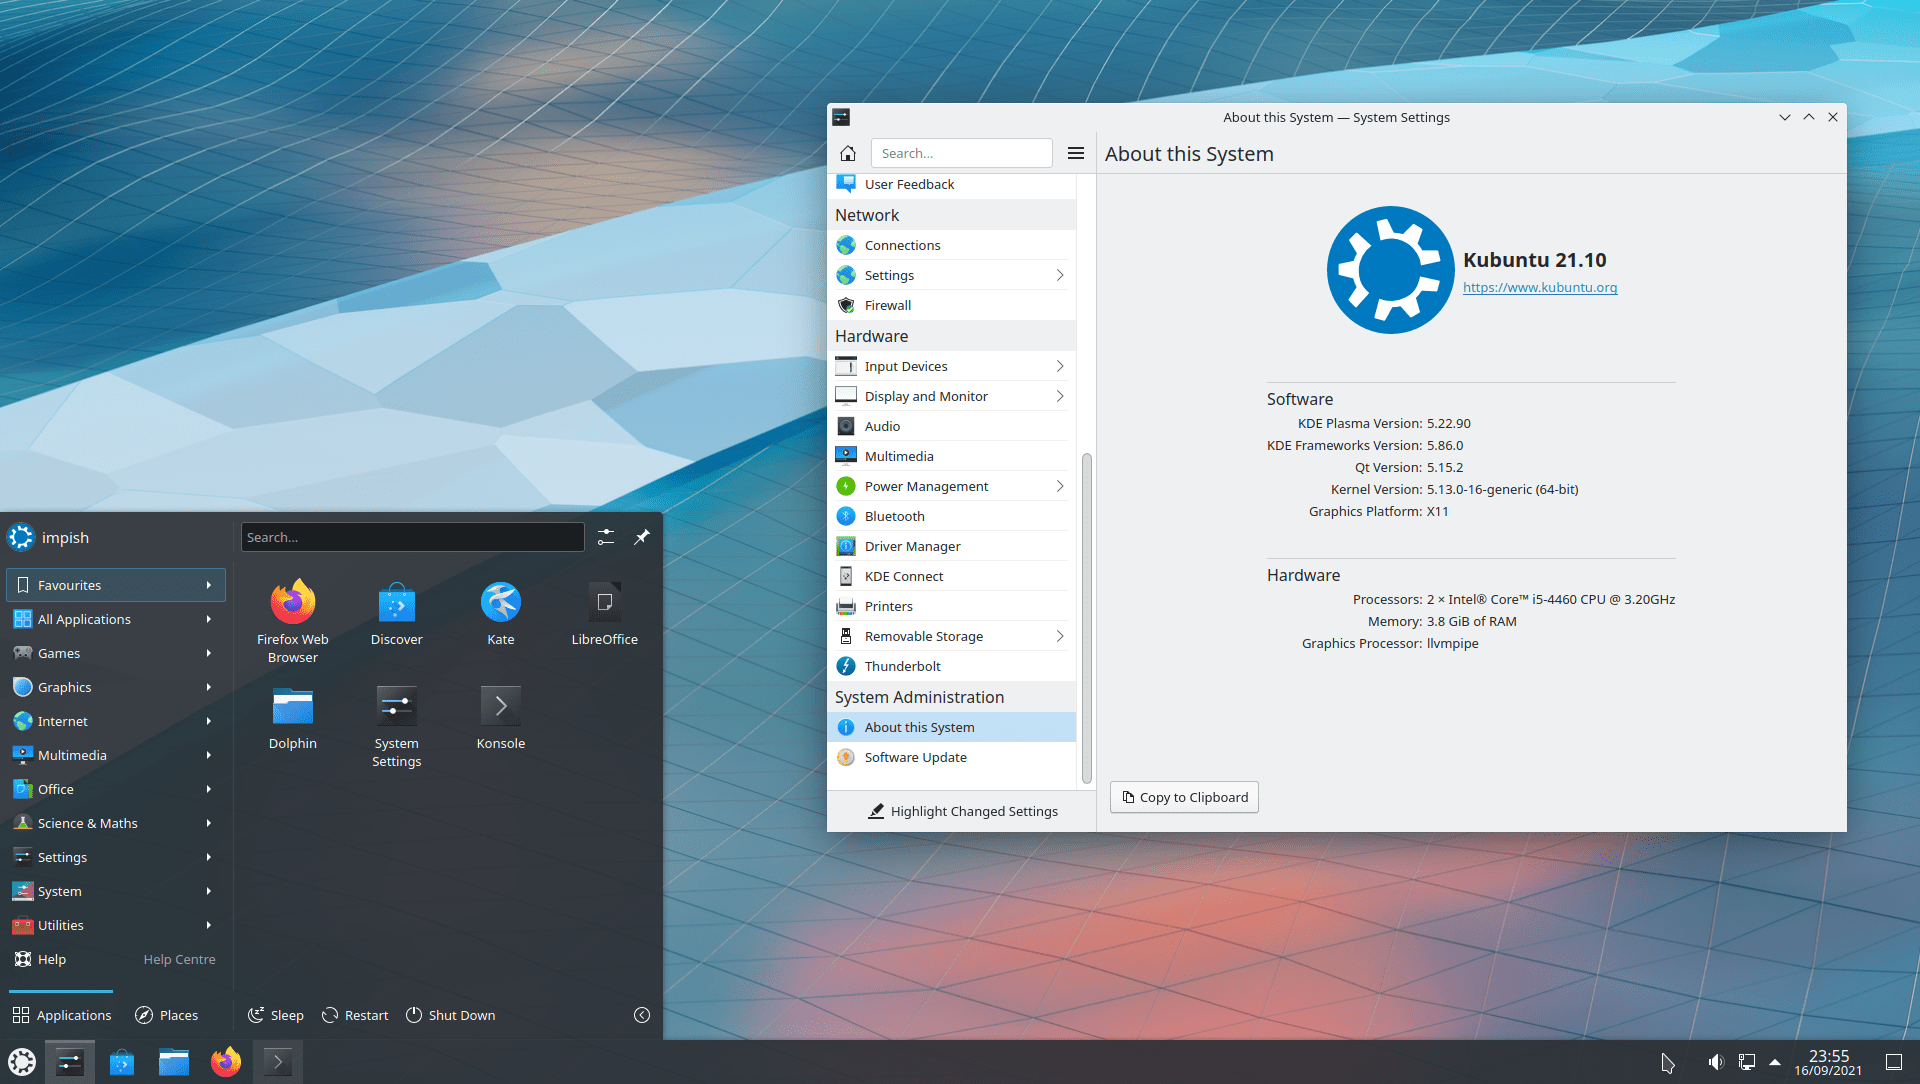Select the Audio hardware settings
The height and width of the screenshot is (1084, 1920).
pyautogui.click(x=883, y=425)
